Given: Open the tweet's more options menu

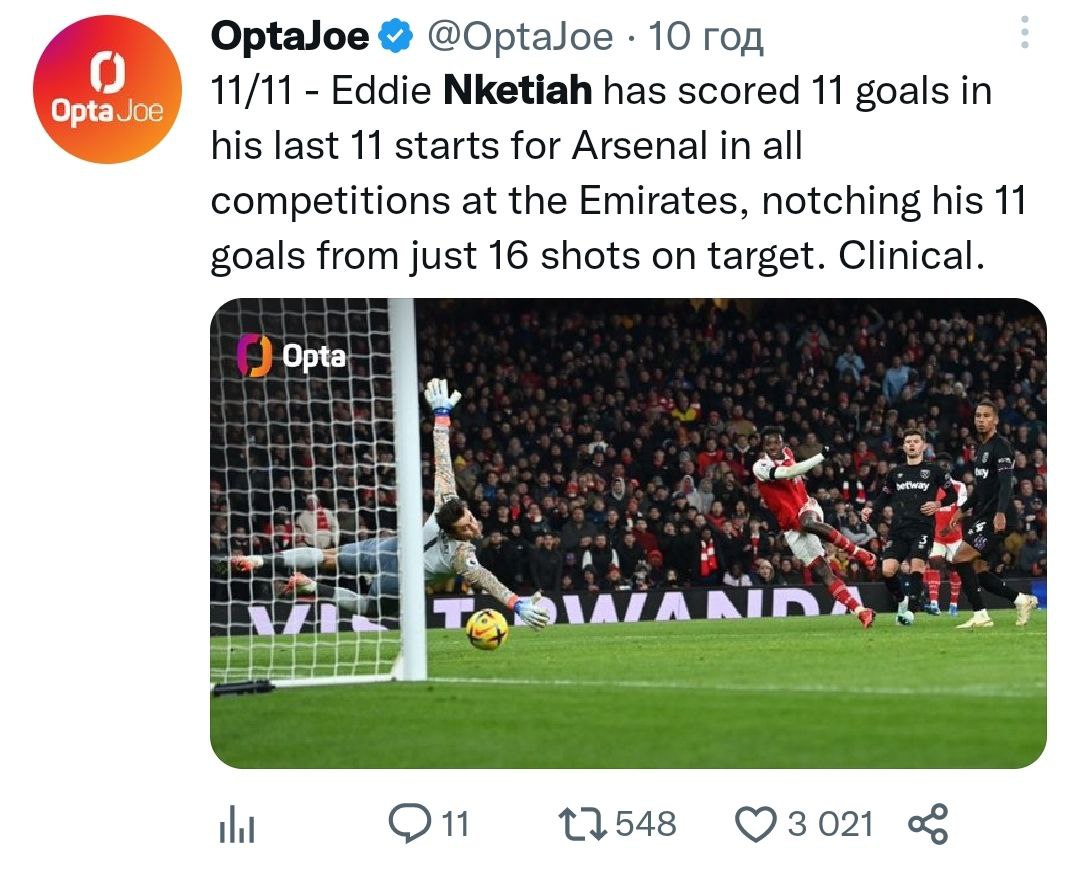Looking at the screenshot, I should coord(1024,35).
